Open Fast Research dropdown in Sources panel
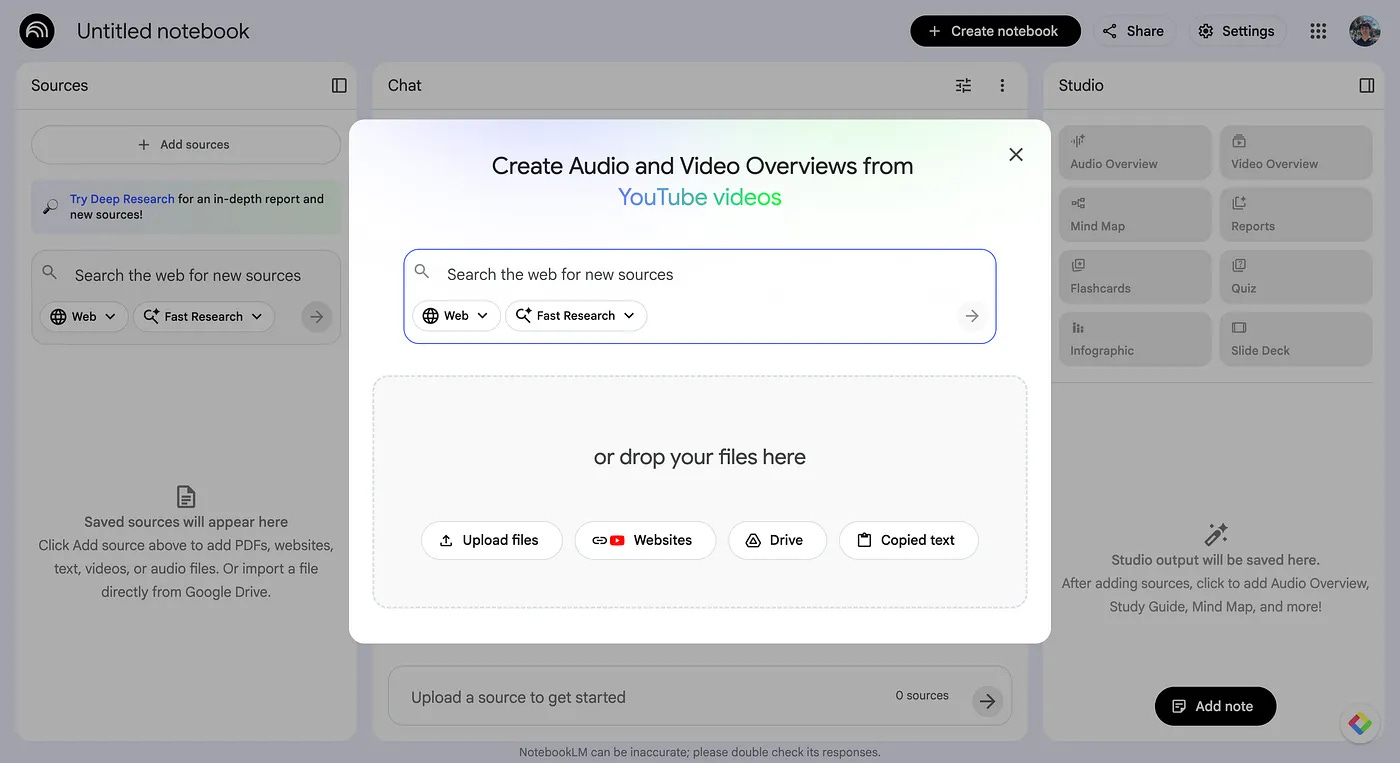1400x763 pixels. [204, 317]
